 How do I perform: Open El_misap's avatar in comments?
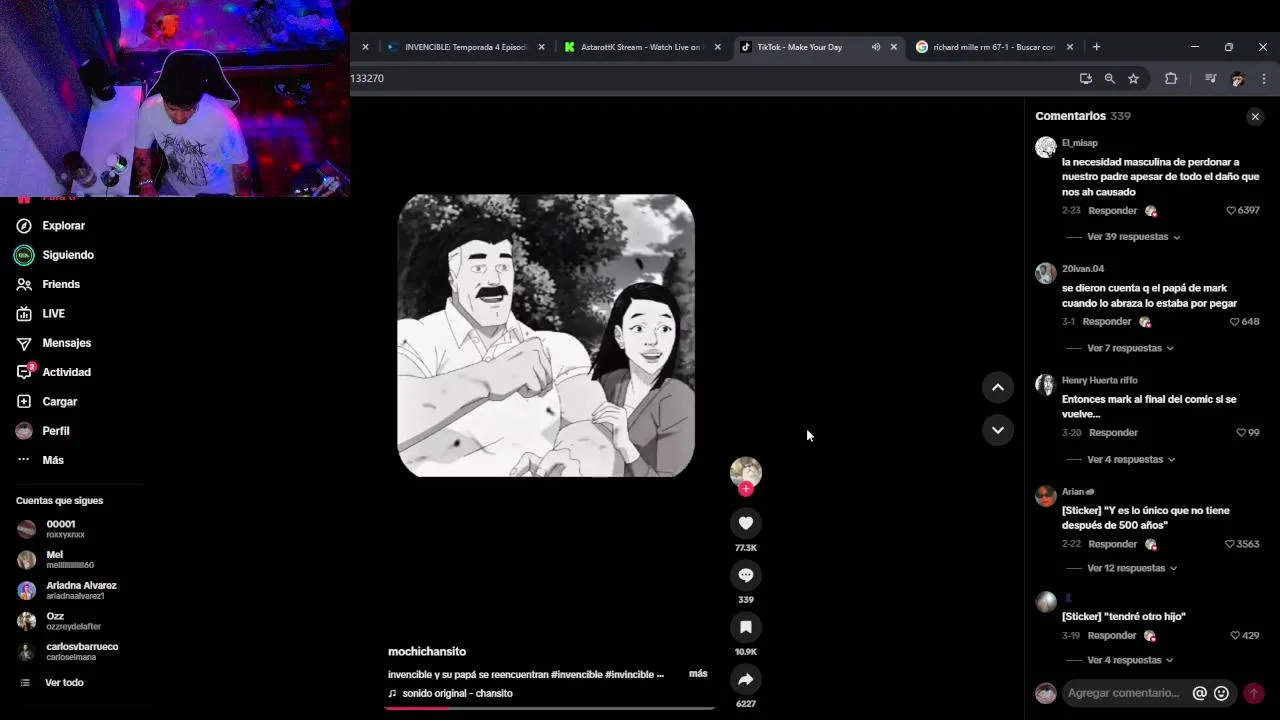click(x=1046, y=147)
